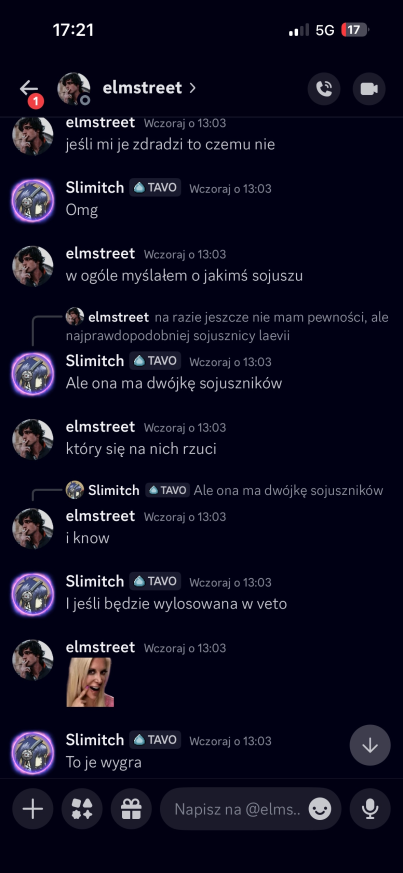
Task: Start a voice call with elmstreet
Action: pyautogui.click(x=324, y=89)
